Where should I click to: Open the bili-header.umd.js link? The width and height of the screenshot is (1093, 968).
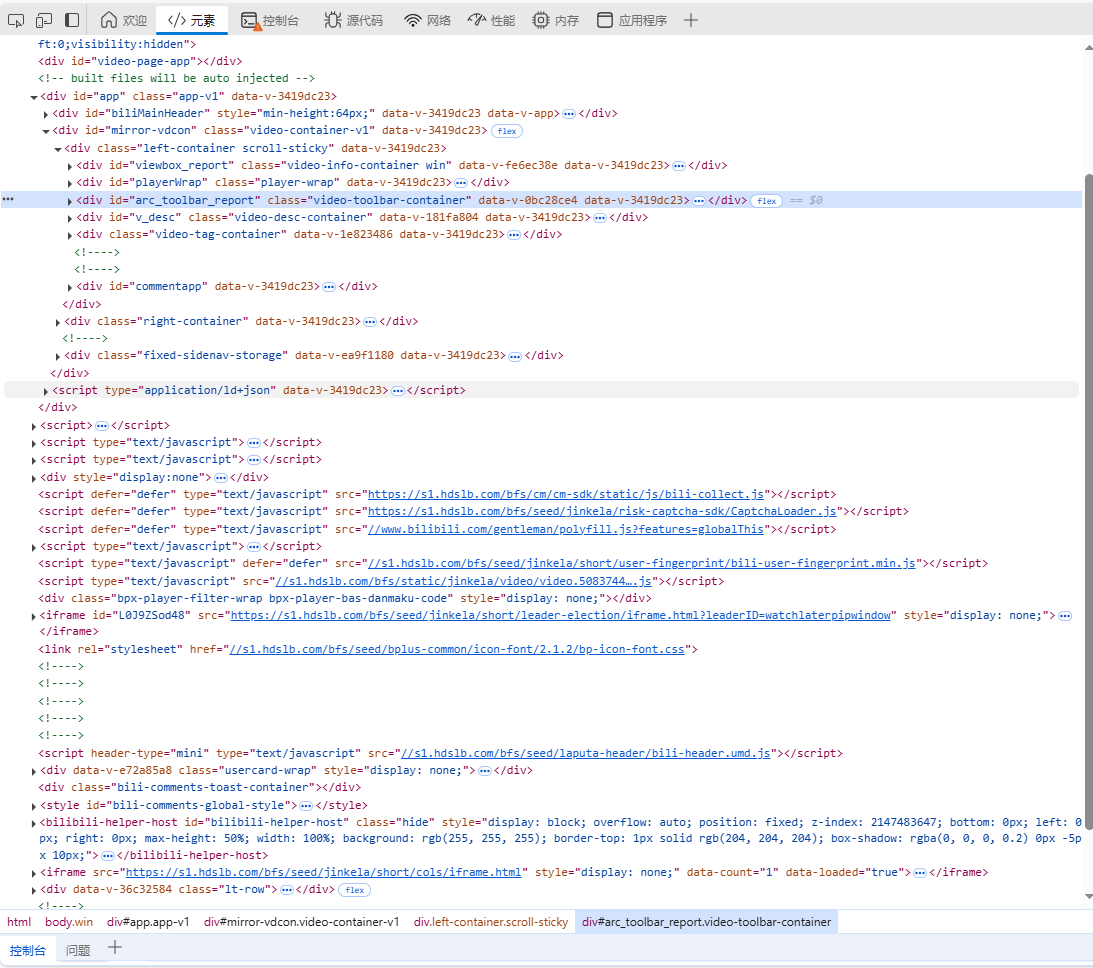coord(586,753)
